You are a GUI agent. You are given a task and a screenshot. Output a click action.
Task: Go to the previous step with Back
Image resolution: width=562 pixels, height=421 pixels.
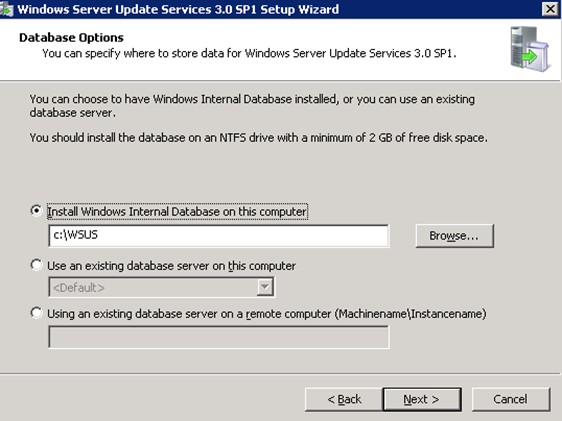(x=344, y=399)
